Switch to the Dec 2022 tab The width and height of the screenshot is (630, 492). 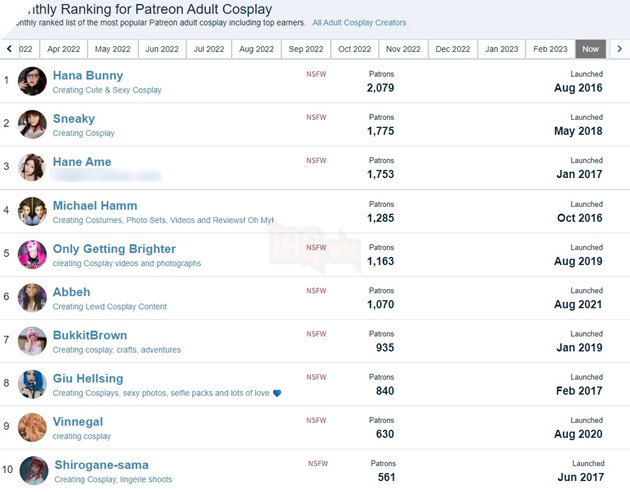[452, 49]
